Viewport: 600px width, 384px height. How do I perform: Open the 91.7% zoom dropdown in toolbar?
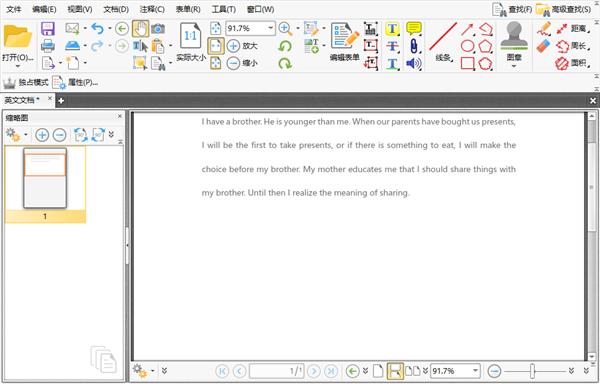point(270,29)
